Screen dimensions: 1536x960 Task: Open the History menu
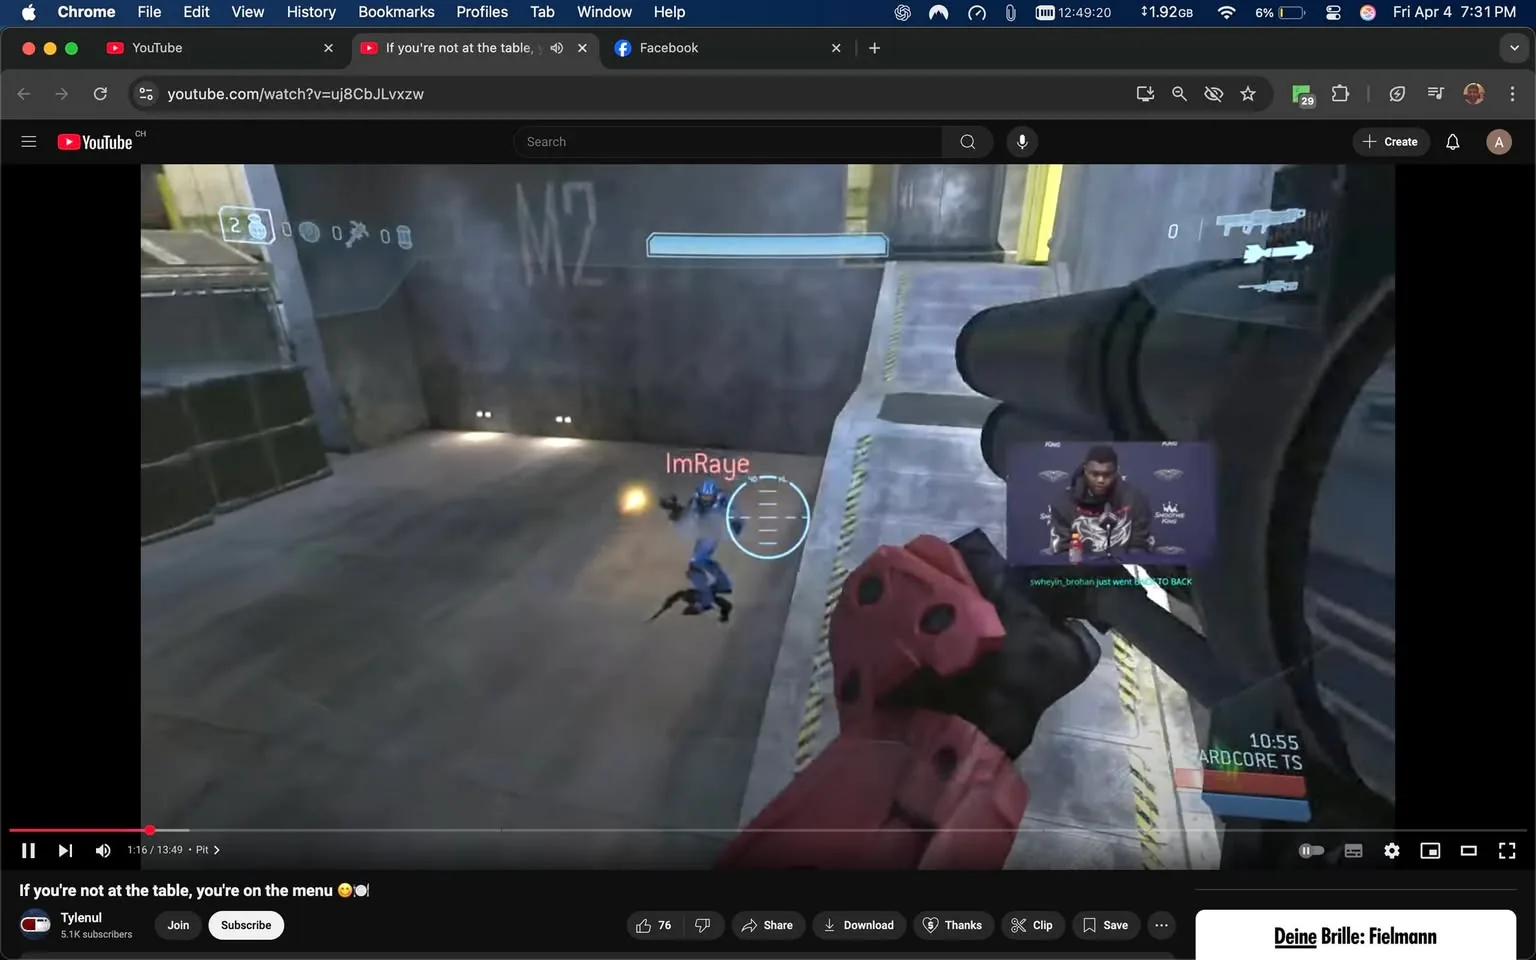(x=310, y=12)
